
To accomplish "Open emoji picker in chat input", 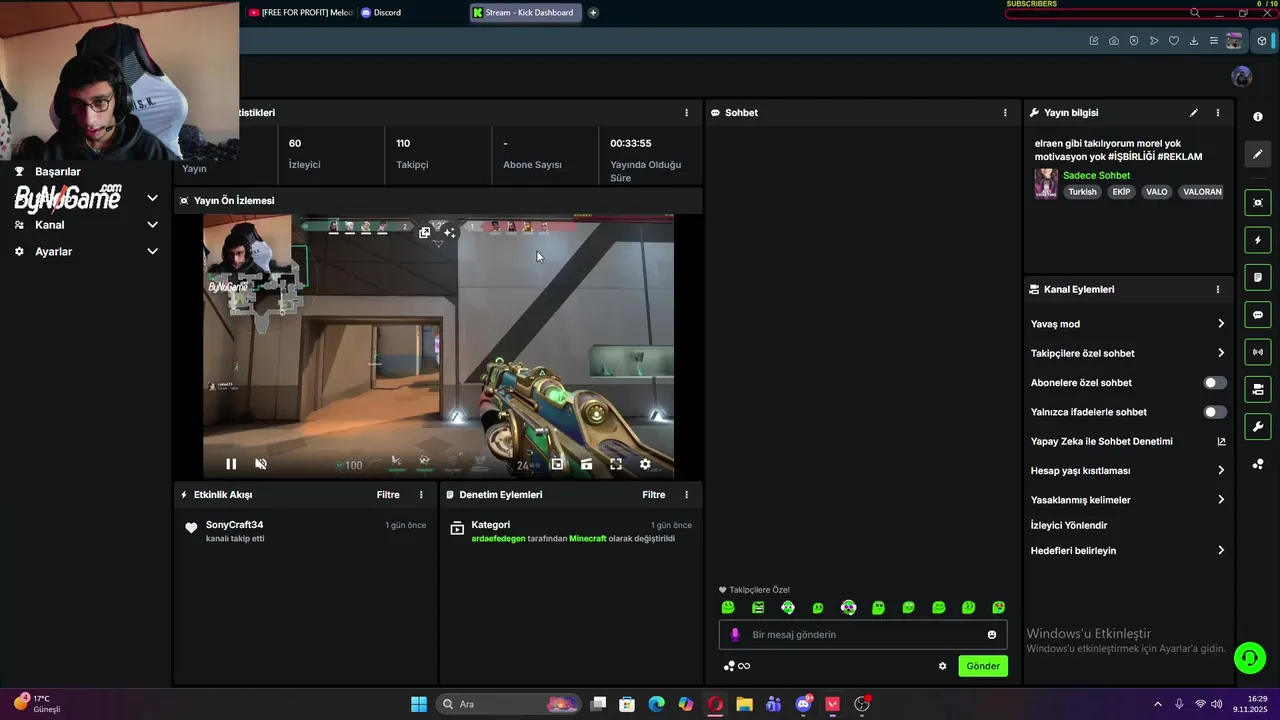I will [992, 635].
